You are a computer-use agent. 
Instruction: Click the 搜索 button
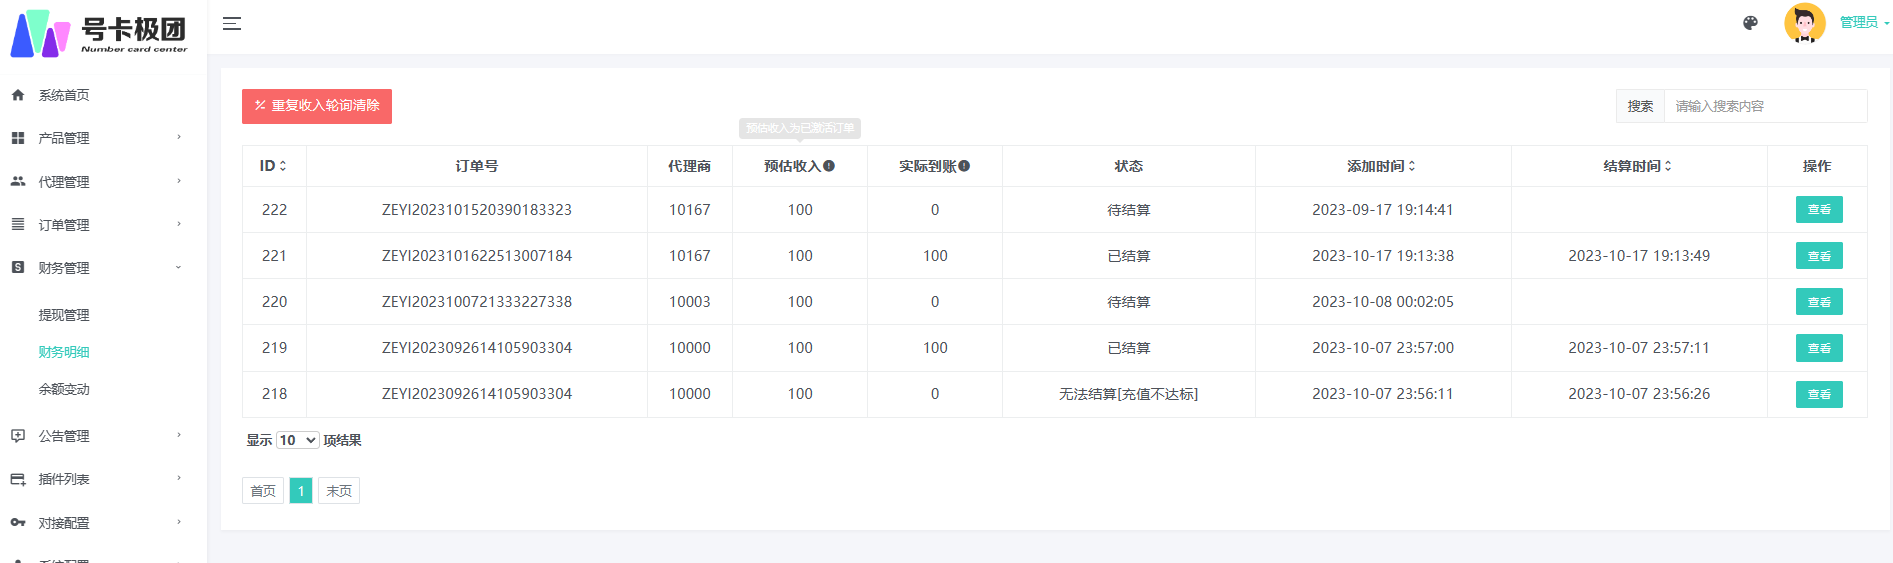point(1640,106)
